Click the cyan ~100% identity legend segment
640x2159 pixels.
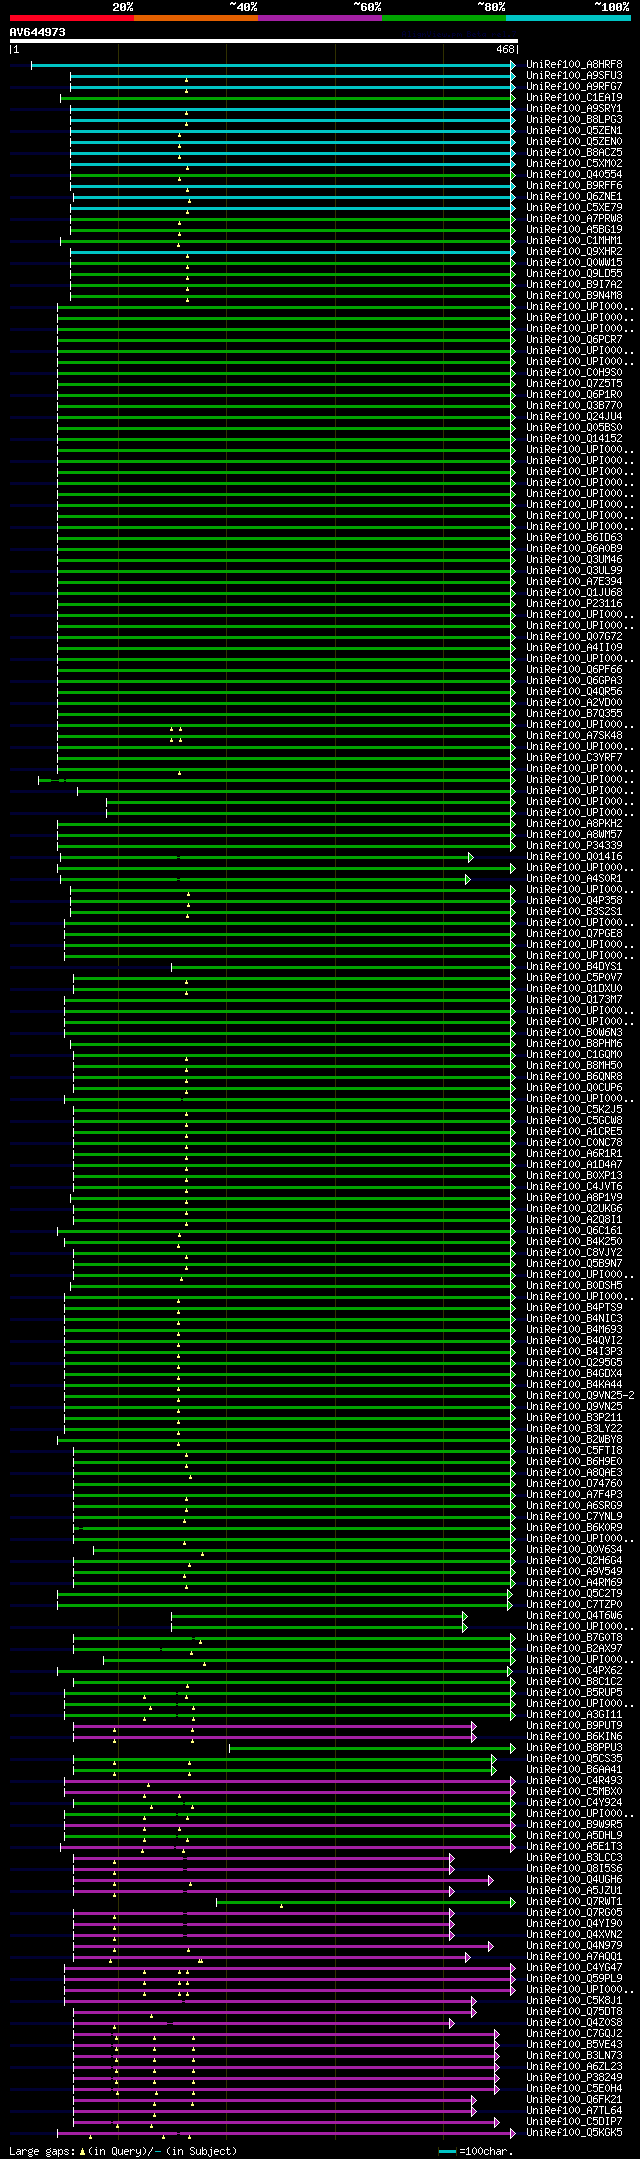(568, 18)
